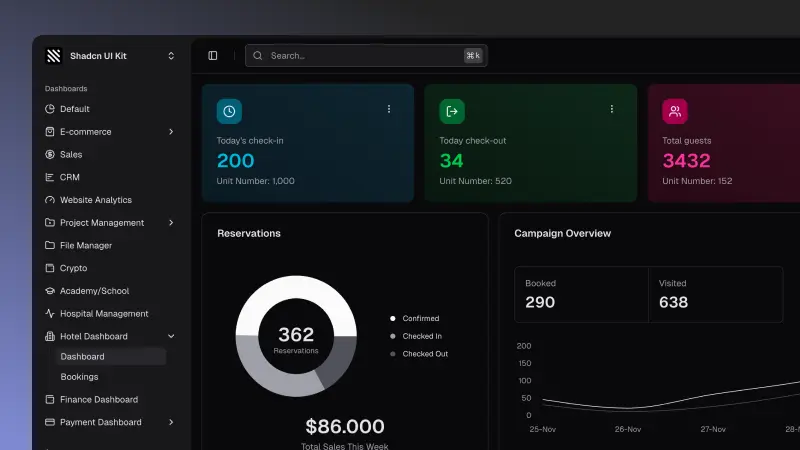
Task: Click the Checked Out legend dot
Action: coord(392,354)
